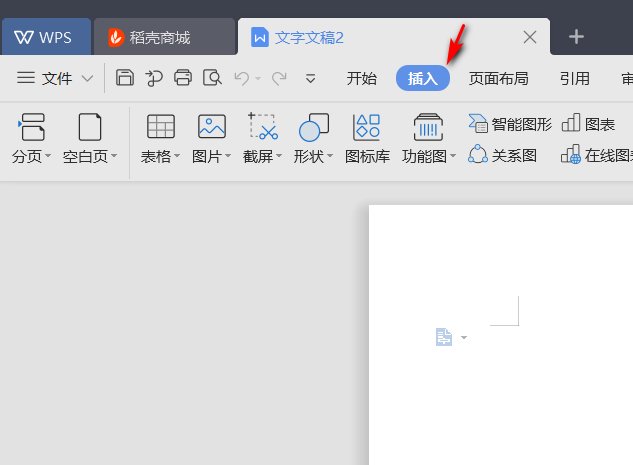
Task: Click the paste options icon in document
Action: (x=444, y=337)
